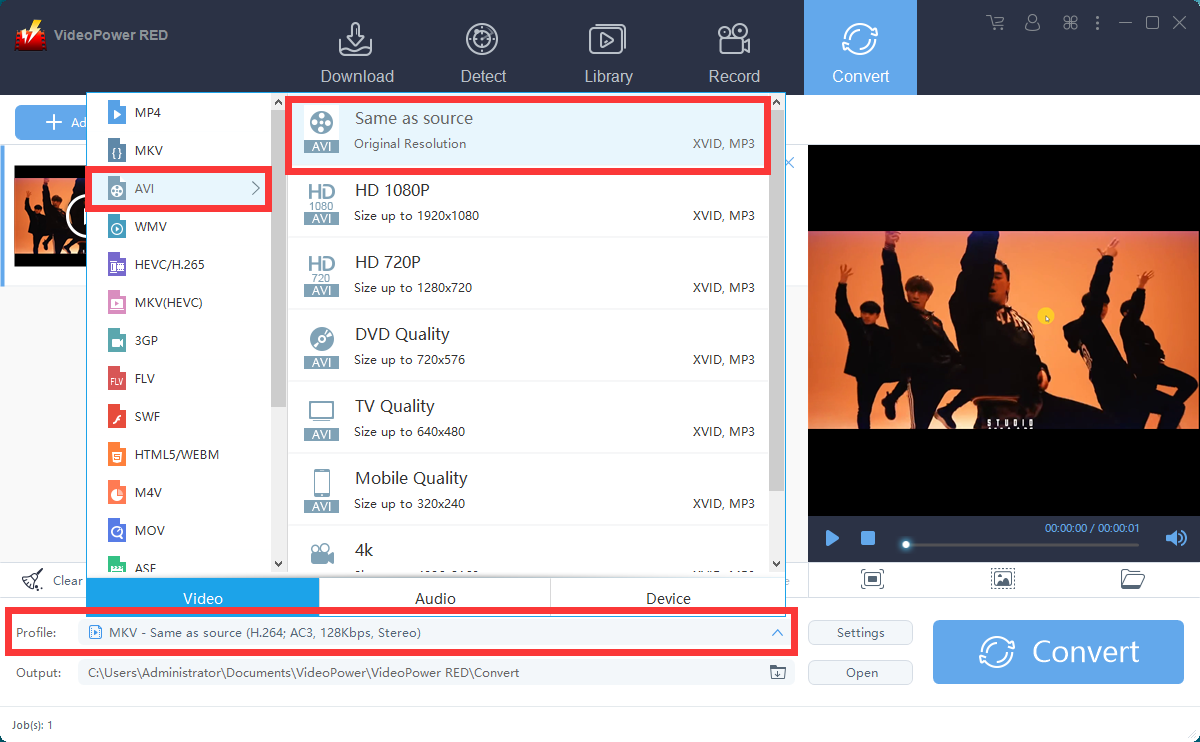The image size is (1200, 742).
Task: Click the HD 1080 AVI icon
Action: 321,204
